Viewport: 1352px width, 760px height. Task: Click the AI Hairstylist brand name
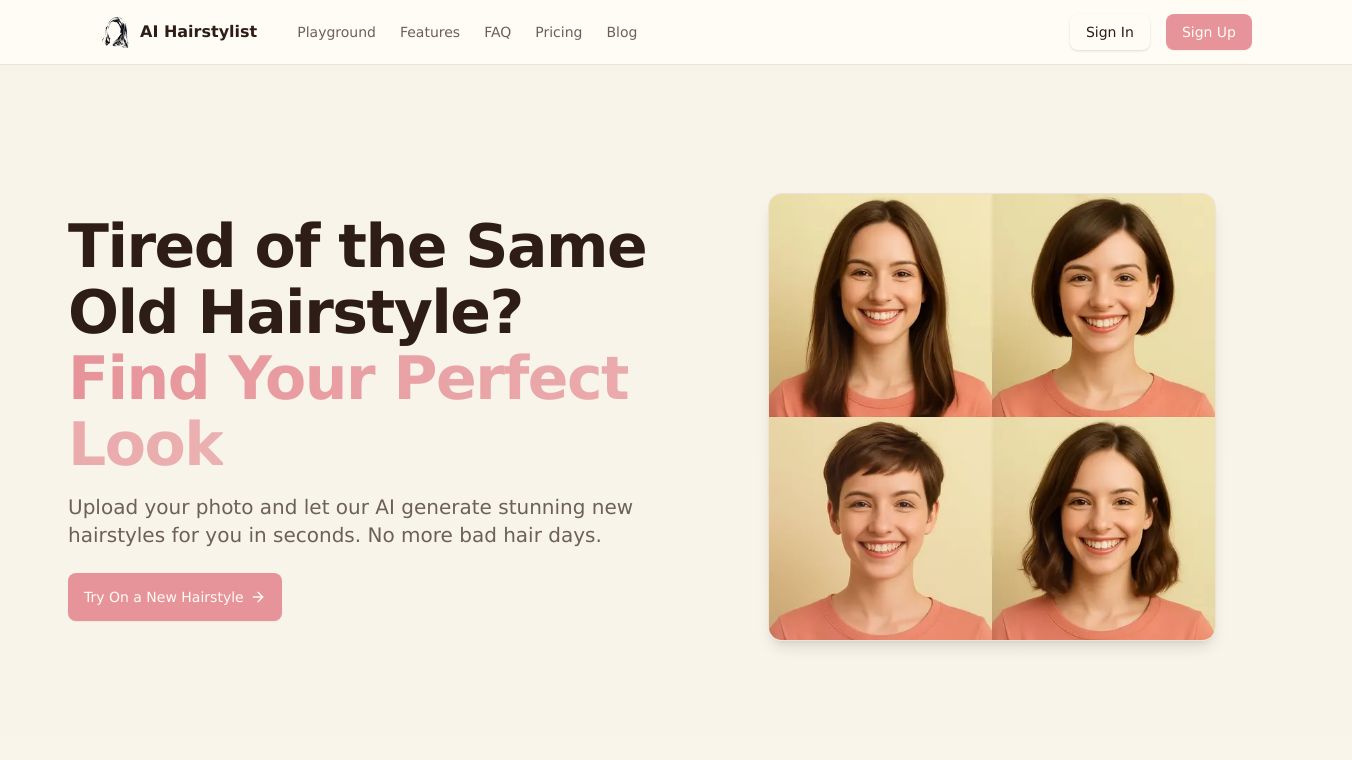(x=198, y=32)
